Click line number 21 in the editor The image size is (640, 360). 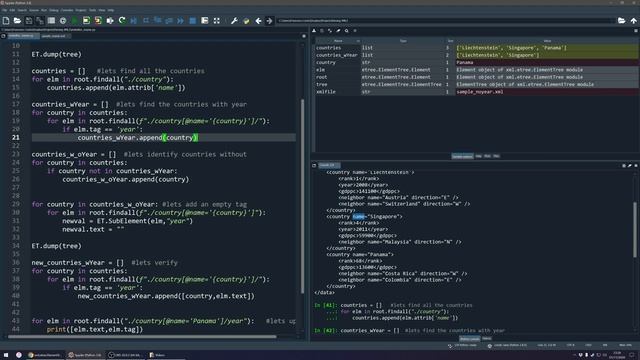click(x=16, y=138)
